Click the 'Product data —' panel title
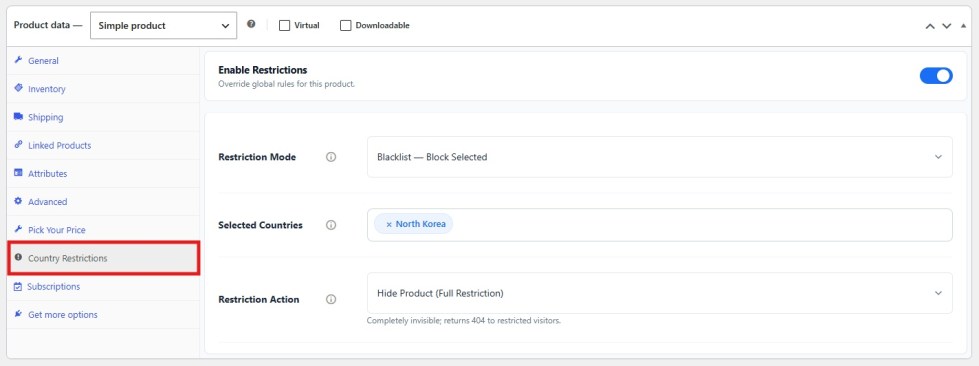 (x=48, y=26)
